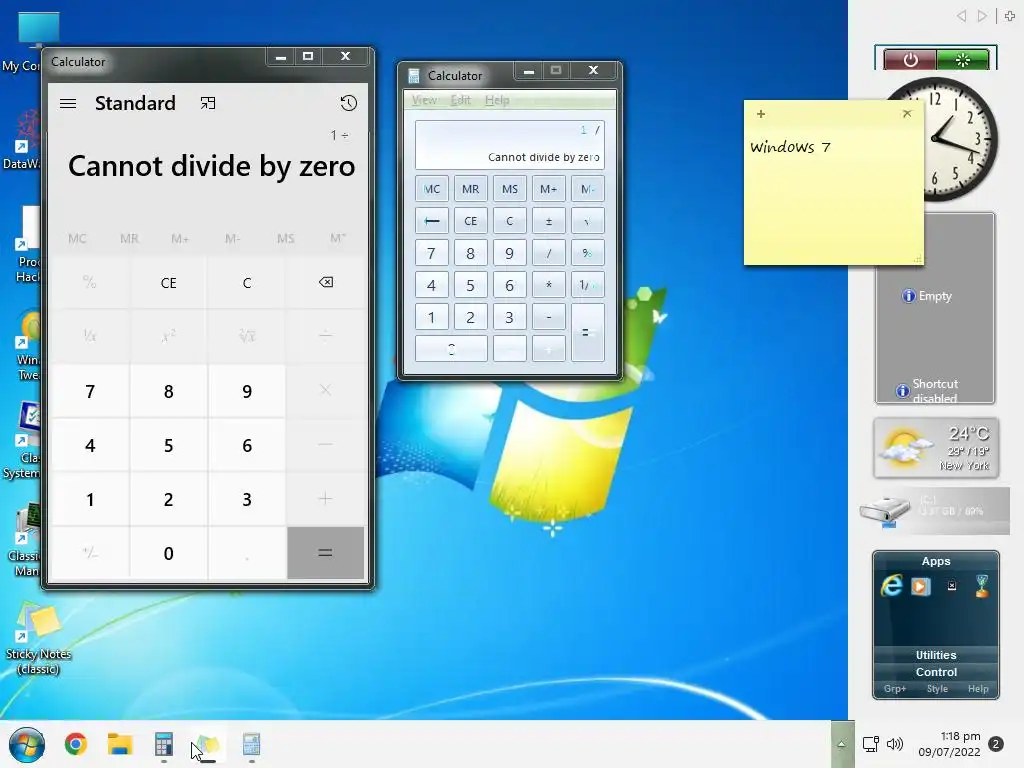Tap digit 0 in the modern Standard calculator
Viewport: 1024px width, 768px height.
pos(168,553)
